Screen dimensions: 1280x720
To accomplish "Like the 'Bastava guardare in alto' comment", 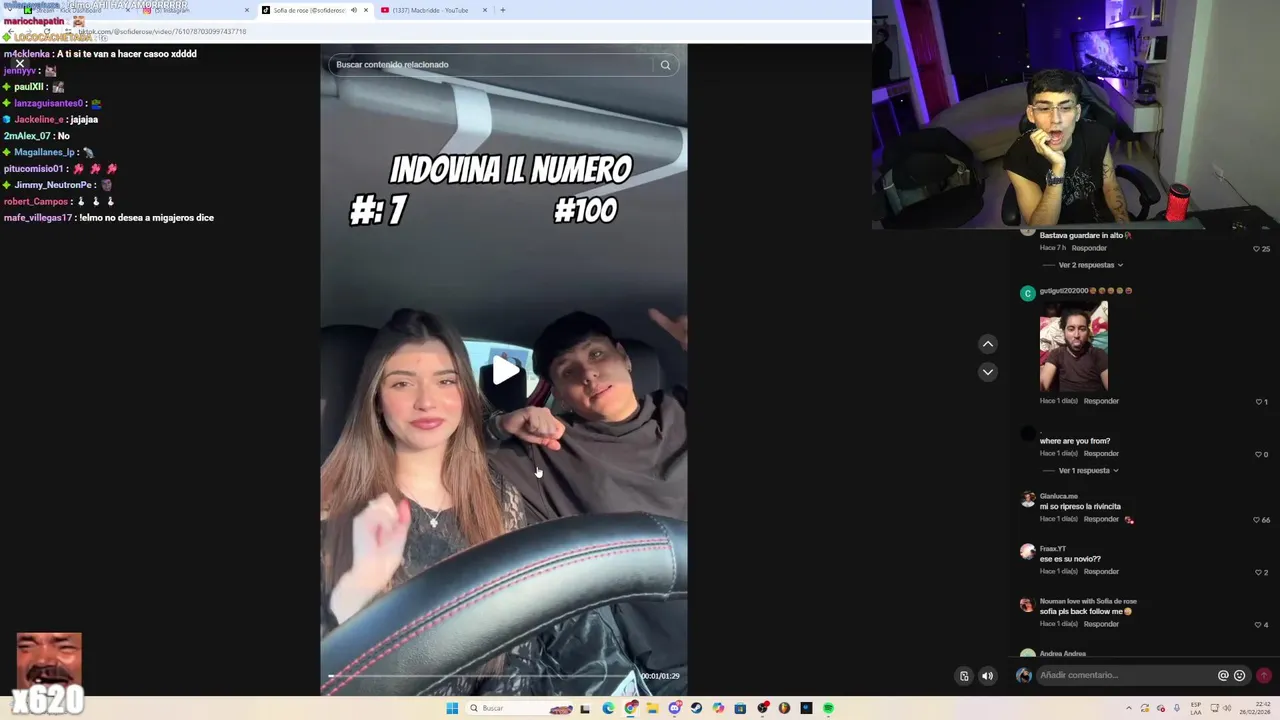I will (x=1257, y=248).
